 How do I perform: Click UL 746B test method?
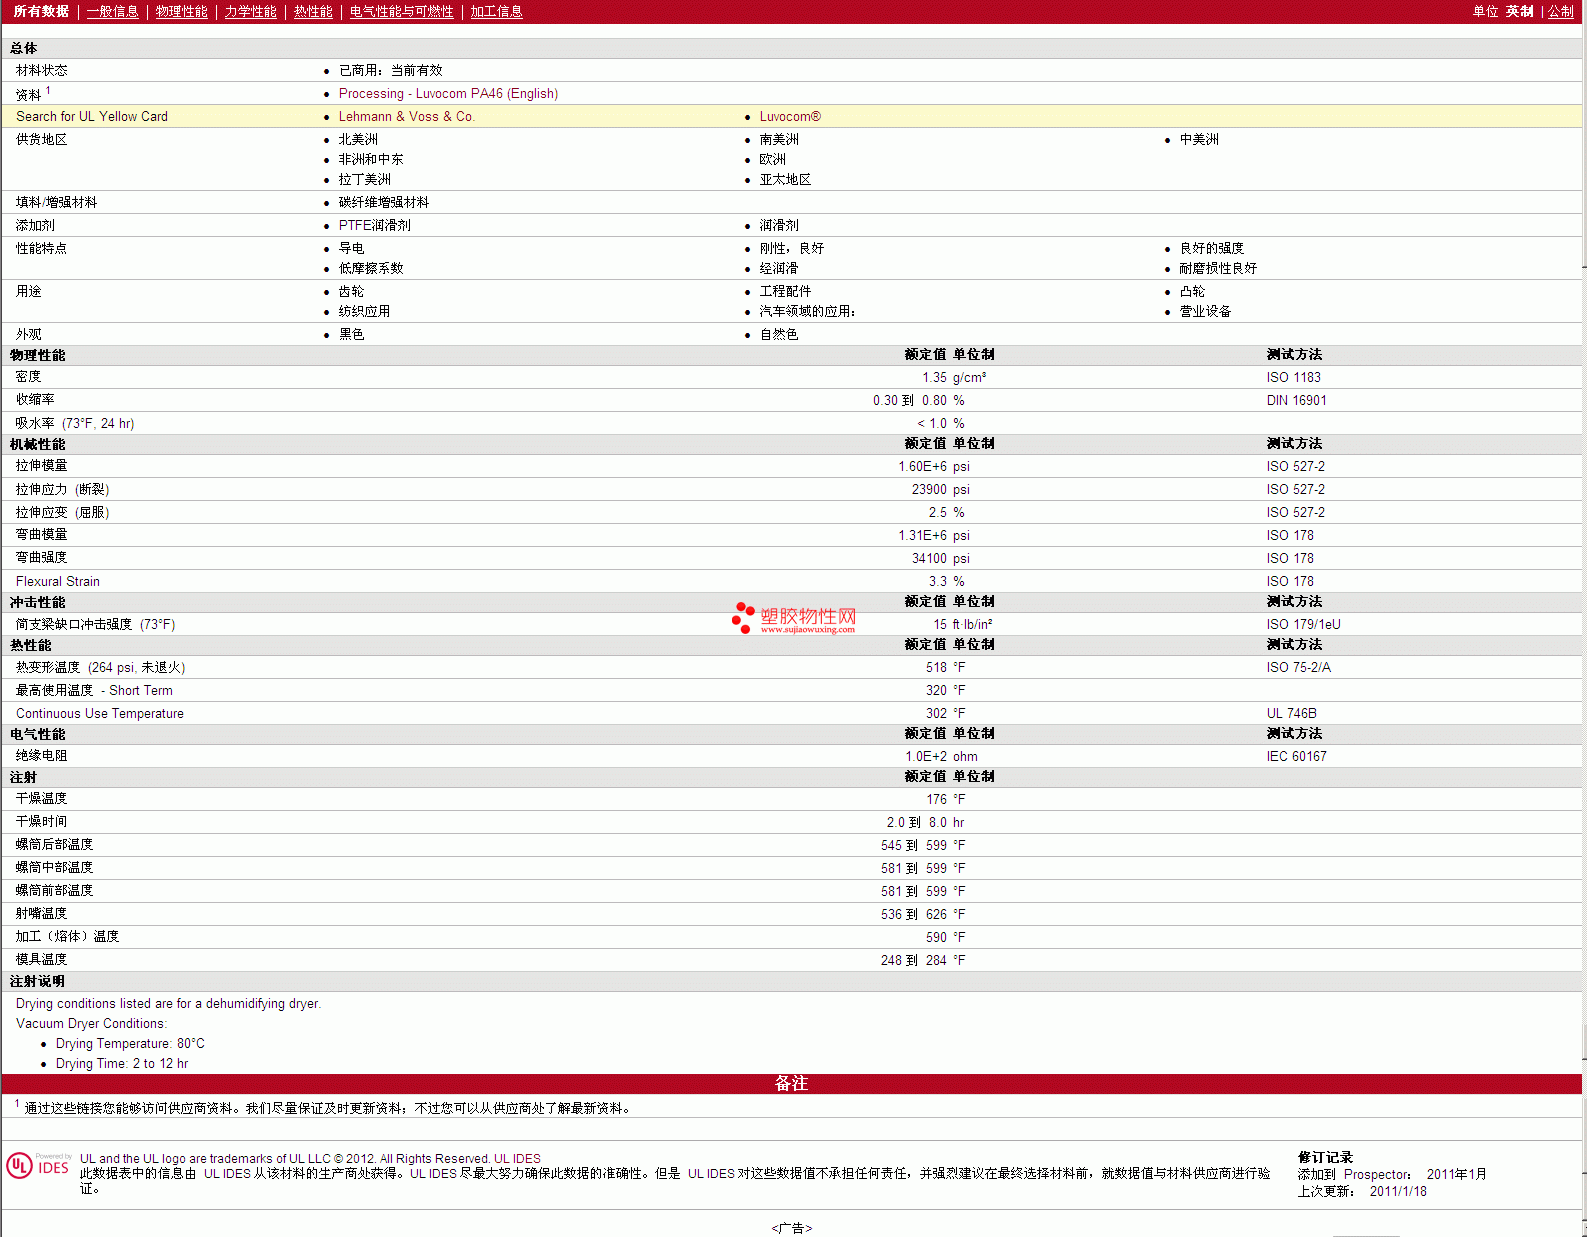1291,713
